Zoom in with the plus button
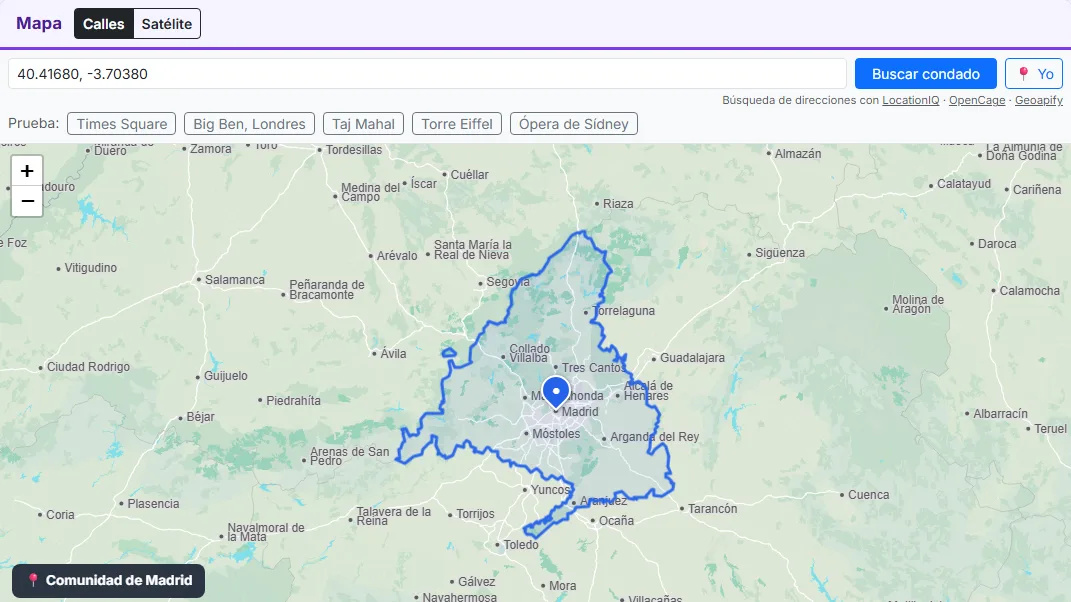The image size is (1071, 602). tap(27, 171)
